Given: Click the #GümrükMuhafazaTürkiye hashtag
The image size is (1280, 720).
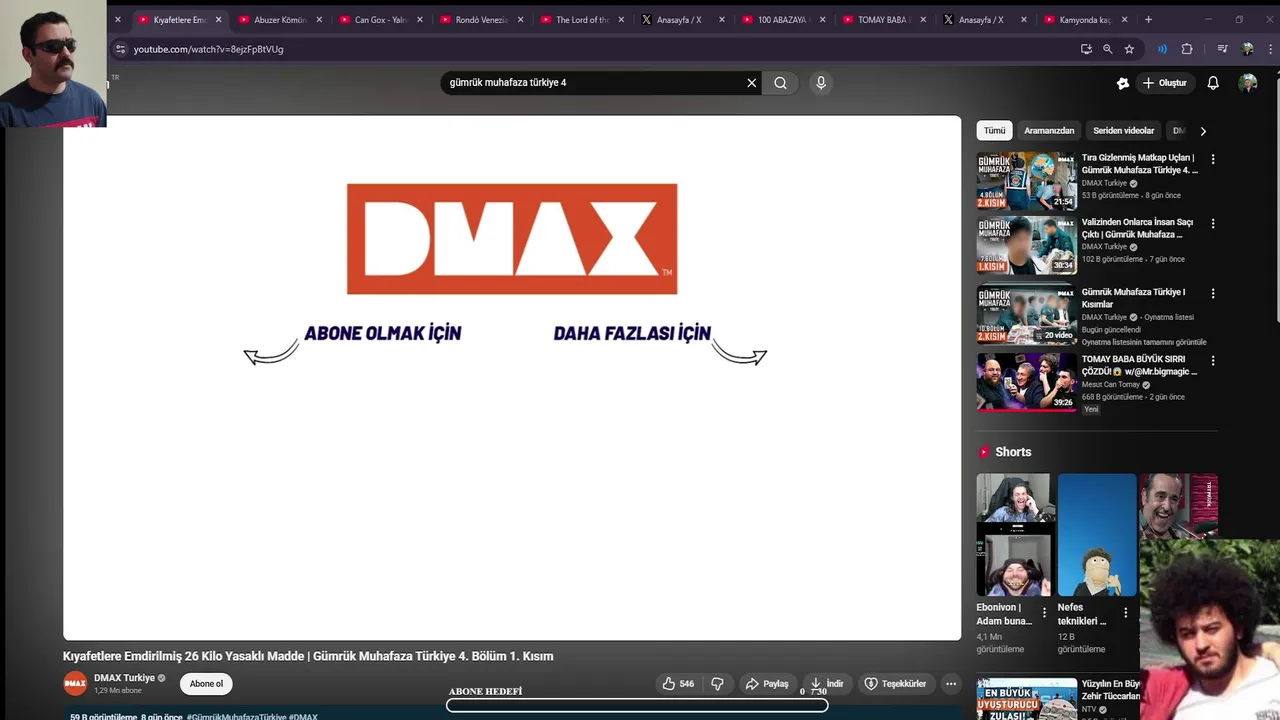Looking at the screenshot, I should click(236, 716).
